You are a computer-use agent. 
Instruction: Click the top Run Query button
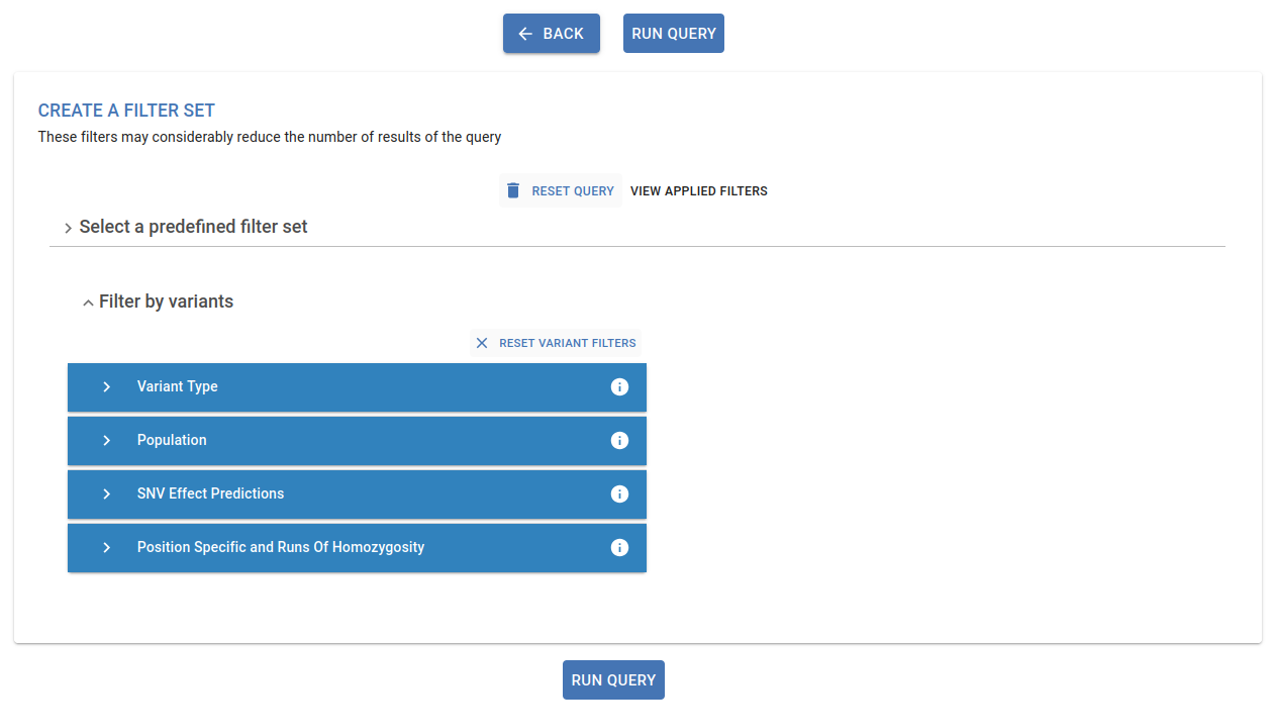click(673, 33)
